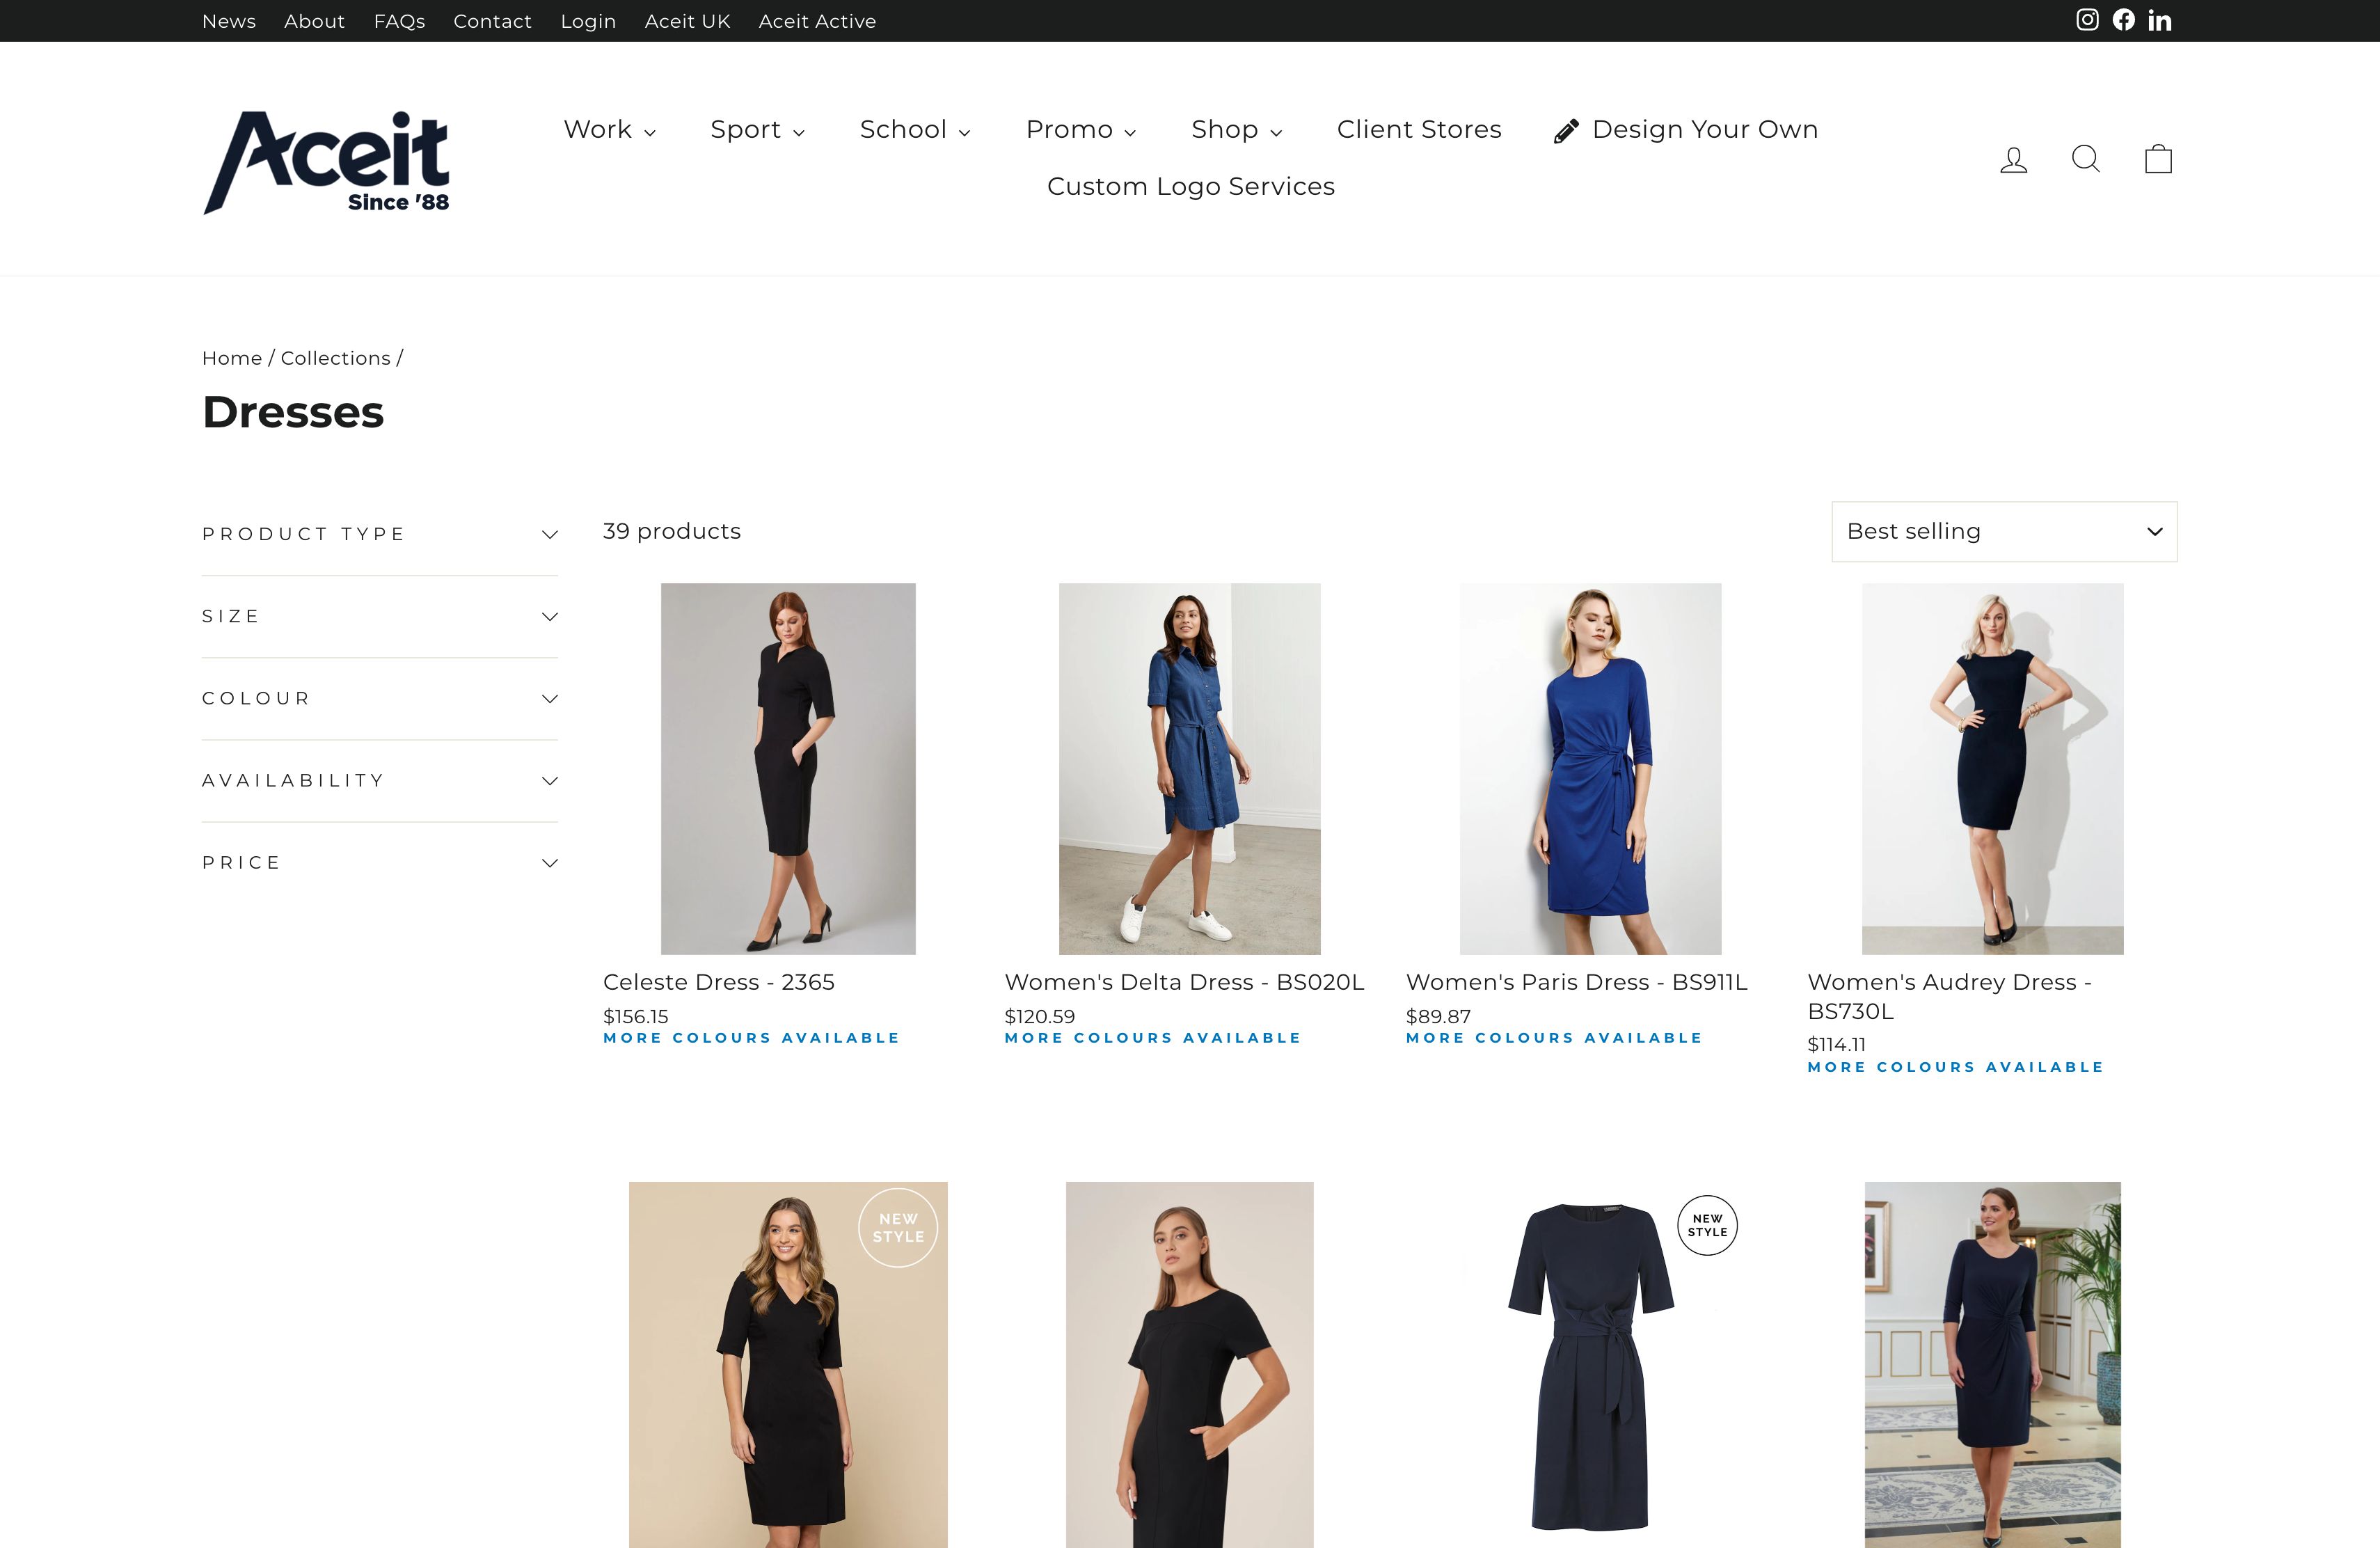
Task: Click the account login icon
Action: click(2013, 158)
